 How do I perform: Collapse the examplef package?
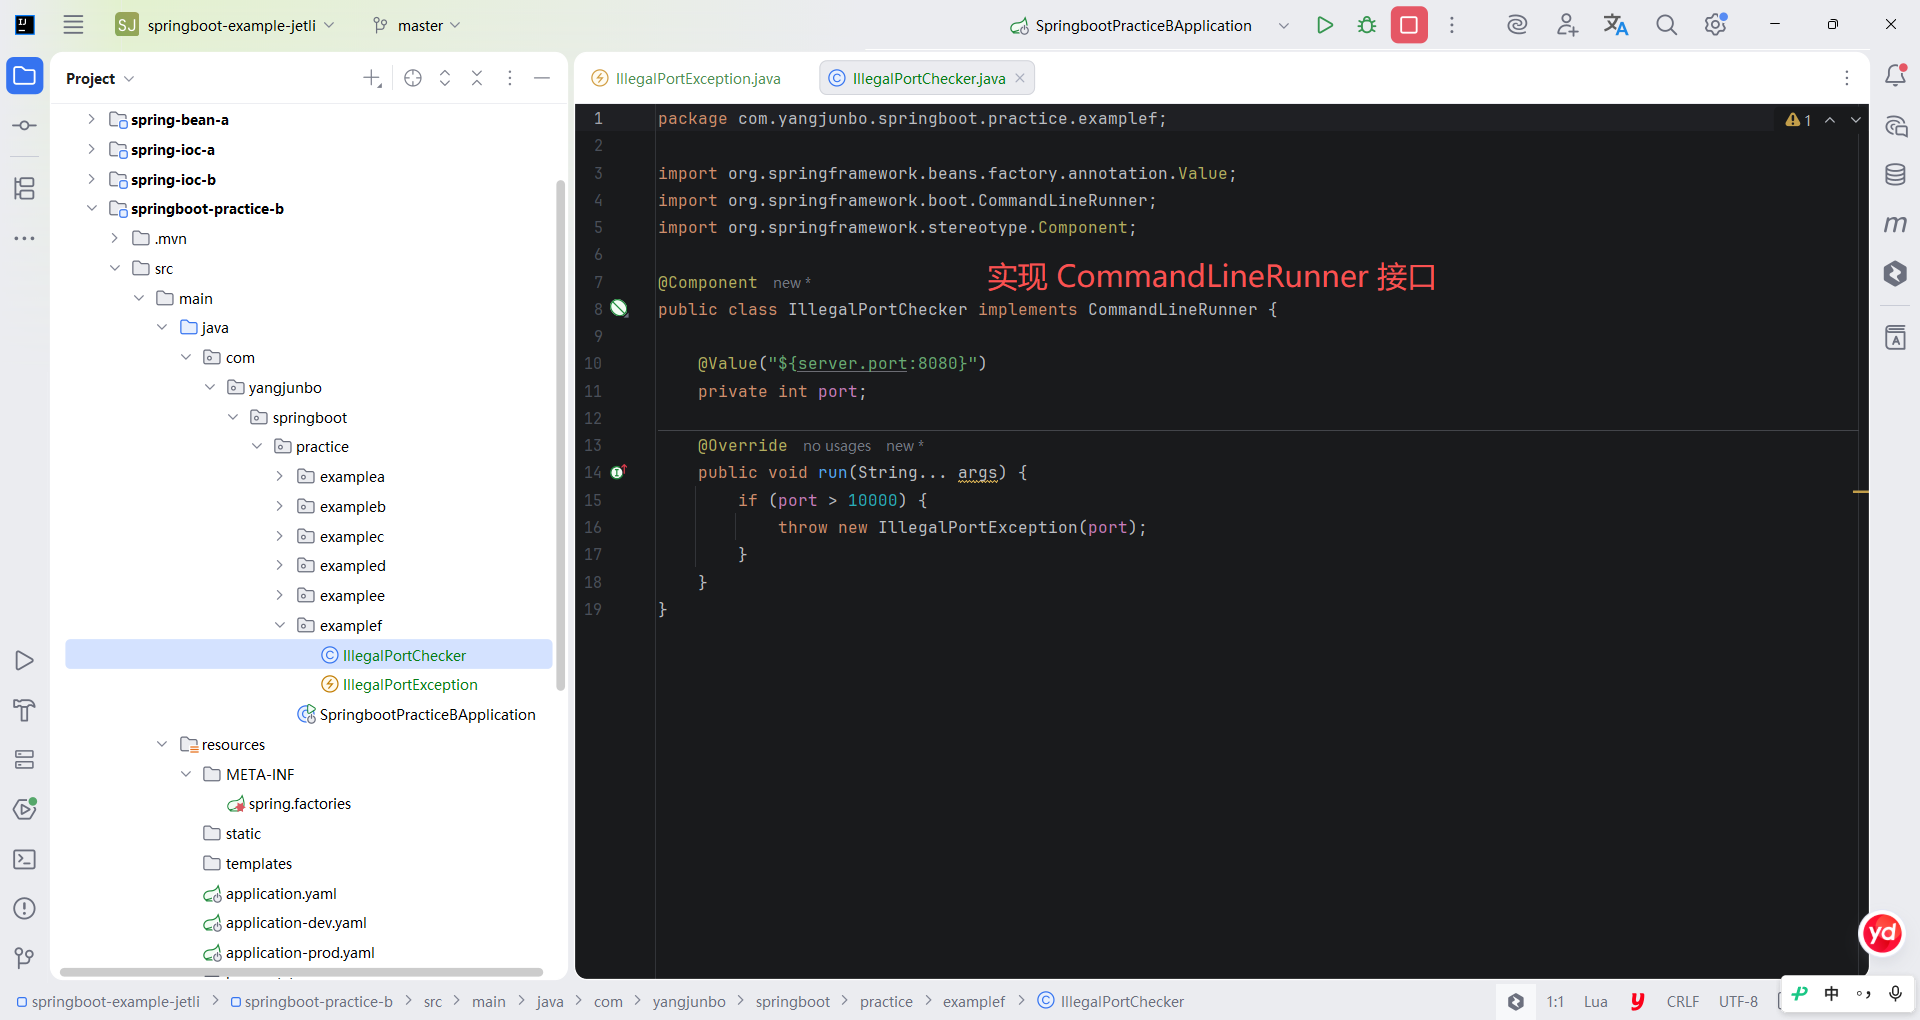pos(280,625)
